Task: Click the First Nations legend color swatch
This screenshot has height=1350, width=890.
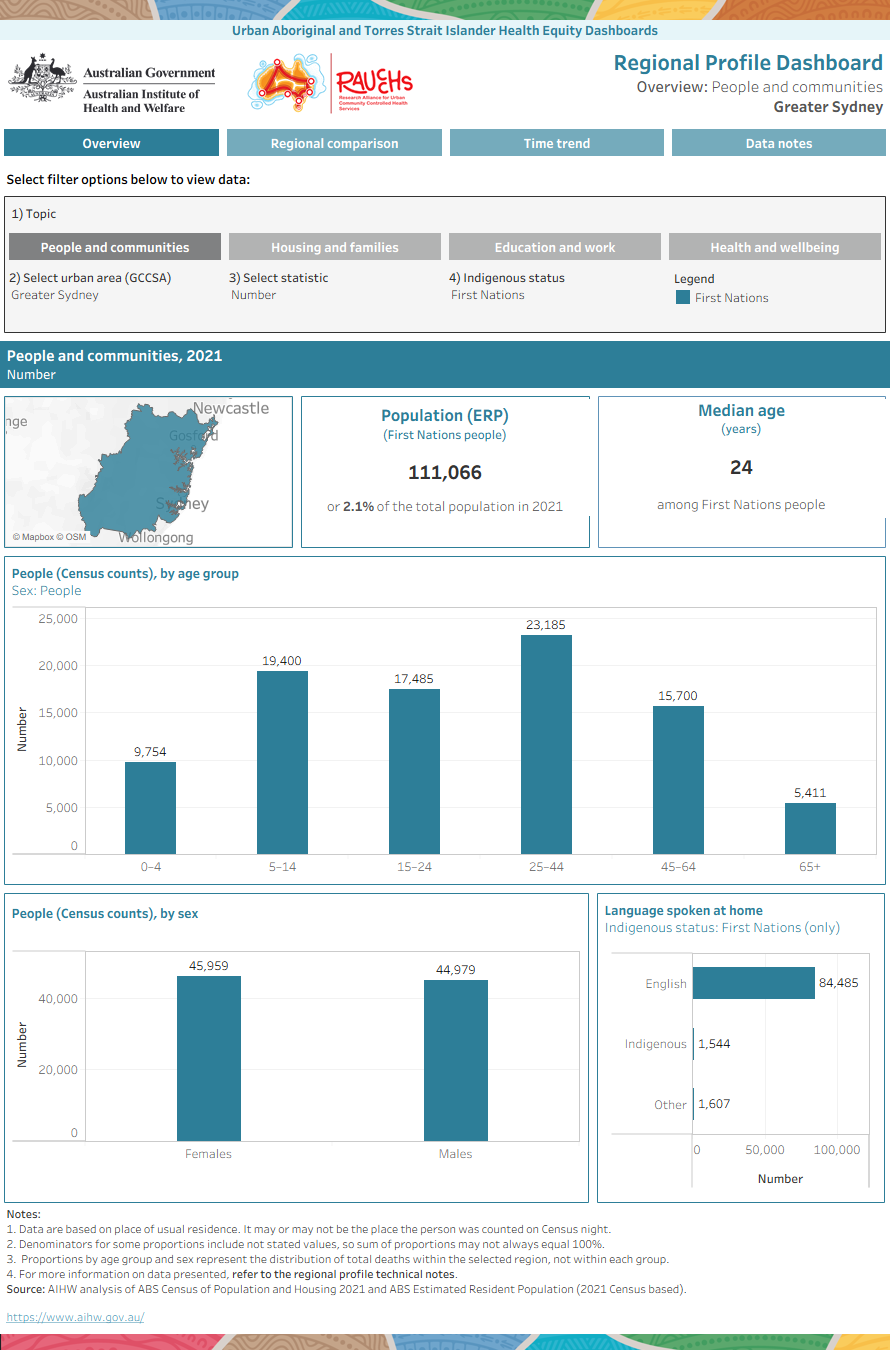Action: pyautogui.click(x=683, y=297)
